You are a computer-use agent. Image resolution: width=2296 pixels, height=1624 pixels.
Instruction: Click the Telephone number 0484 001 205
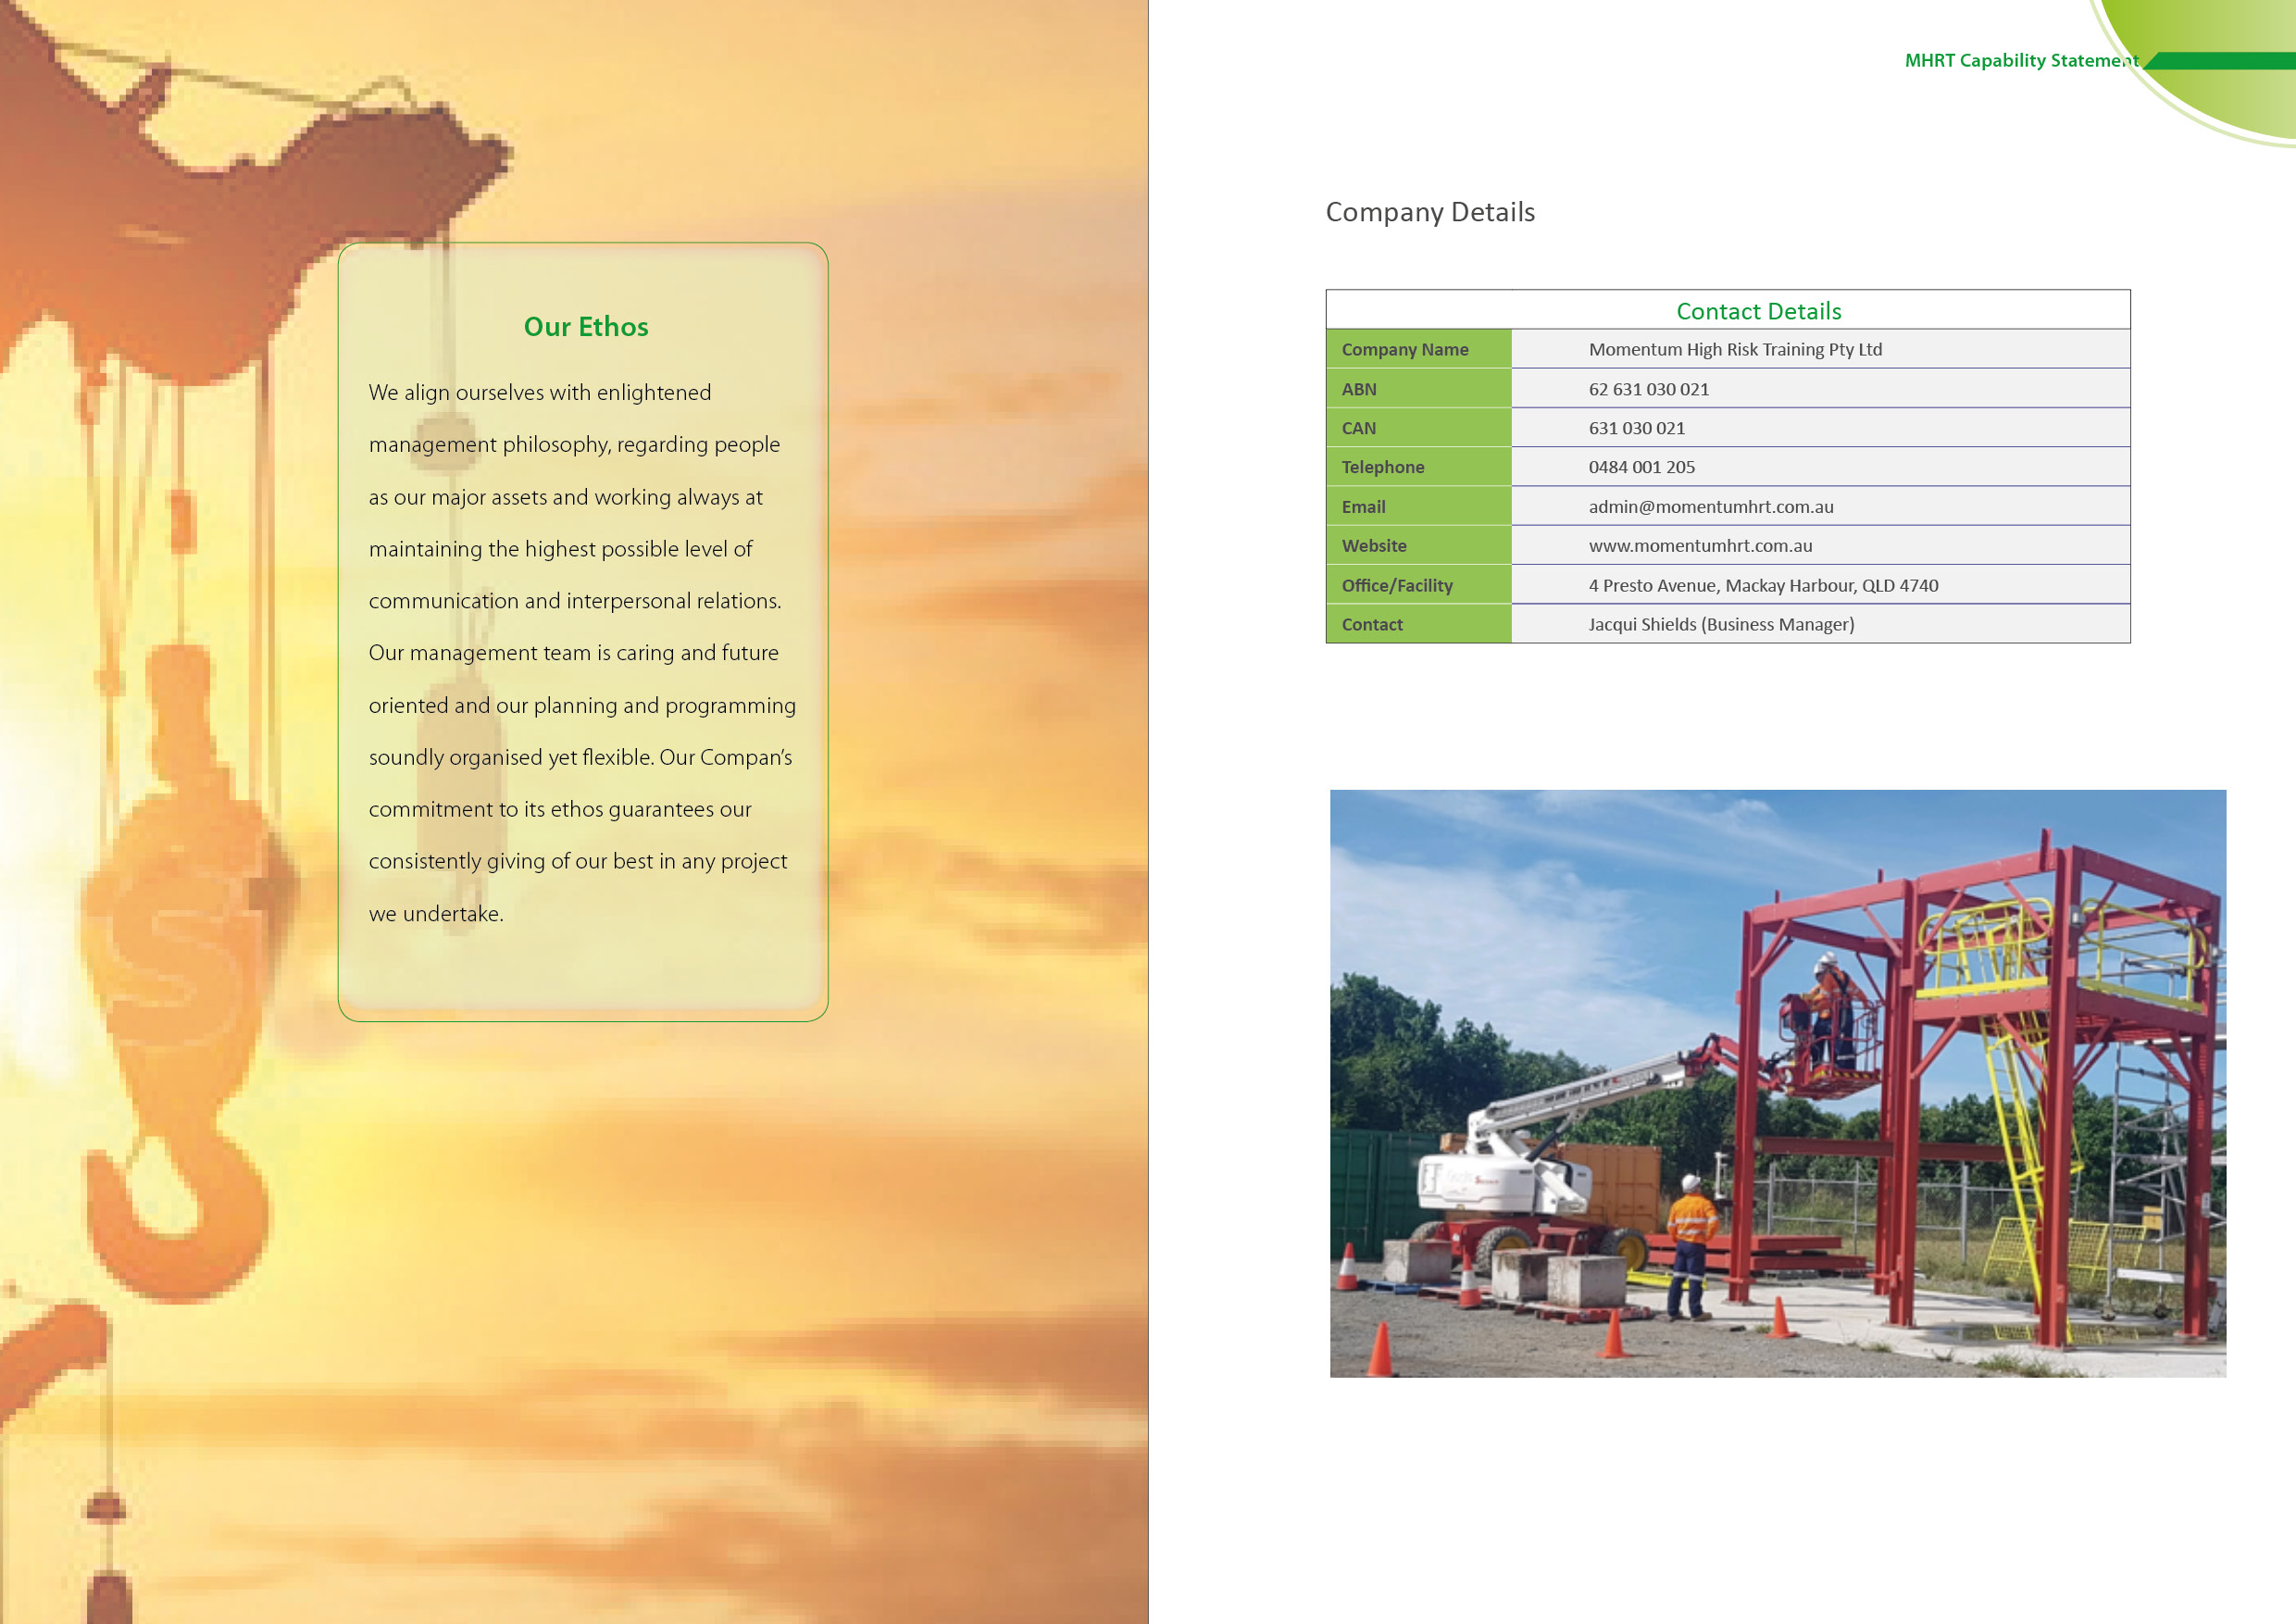pyautogui.click(x=1641, y=467)
